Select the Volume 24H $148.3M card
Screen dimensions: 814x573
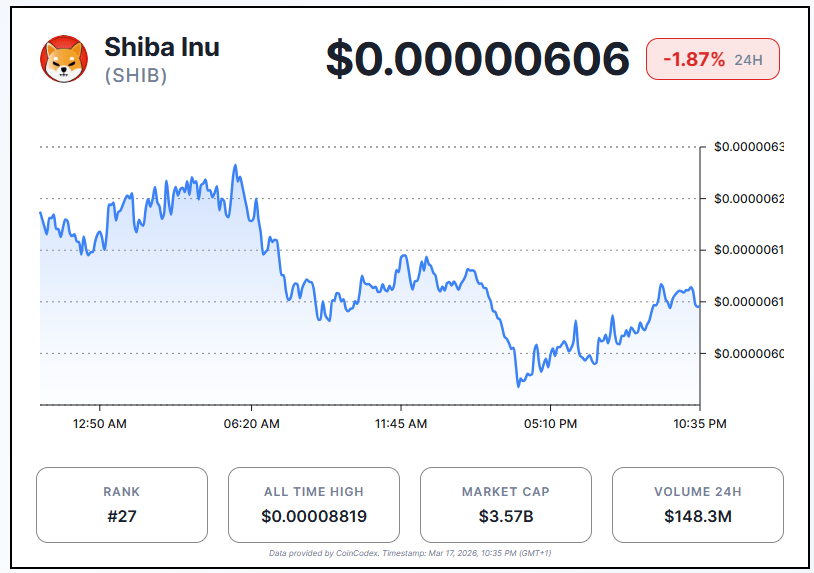pyautogui.click(x=697, y=504)
